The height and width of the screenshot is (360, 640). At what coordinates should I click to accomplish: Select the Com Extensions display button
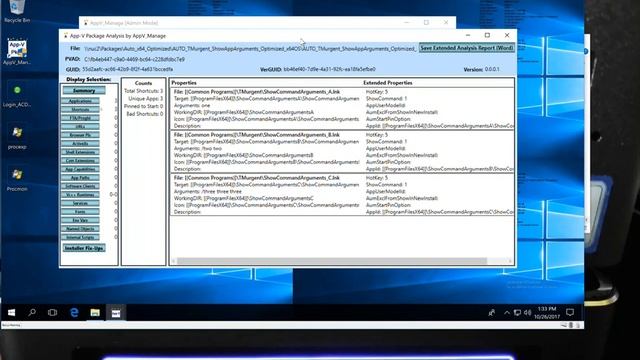coord(80,160)
